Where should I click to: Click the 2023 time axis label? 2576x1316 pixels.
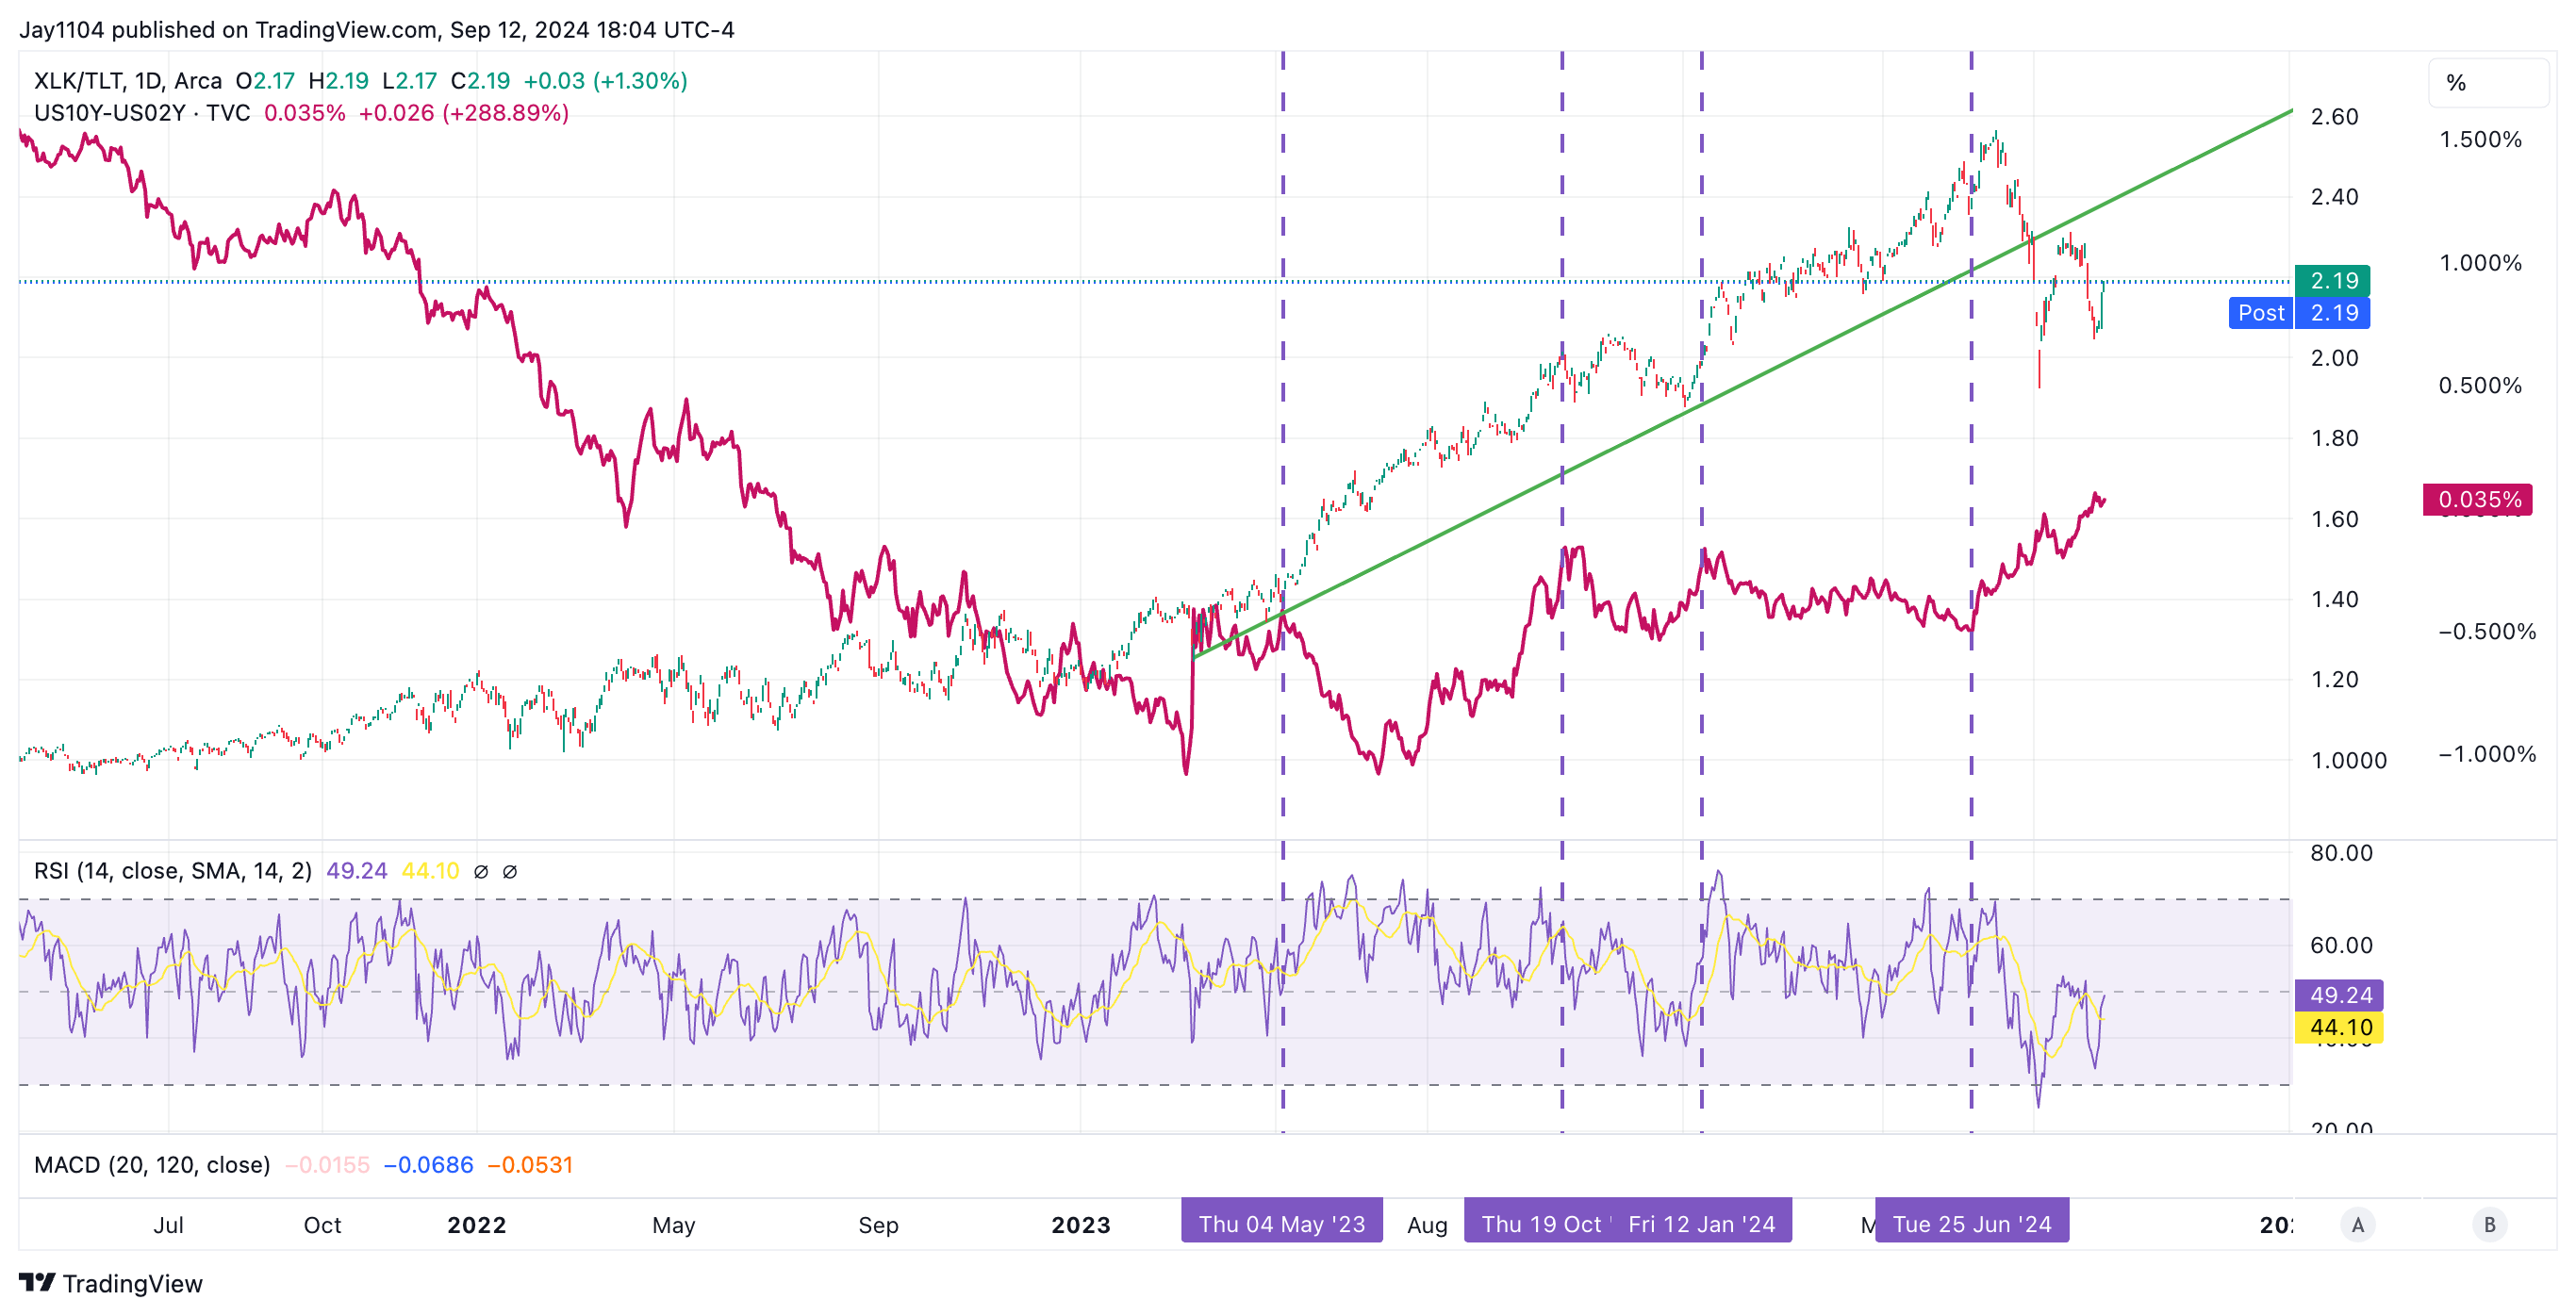click(1081, 1225)
